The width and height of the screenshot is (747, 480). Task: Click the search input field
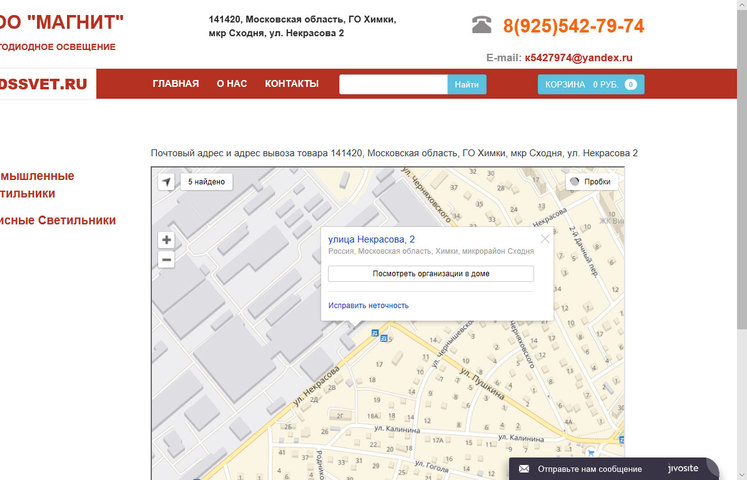pos(392,85)
